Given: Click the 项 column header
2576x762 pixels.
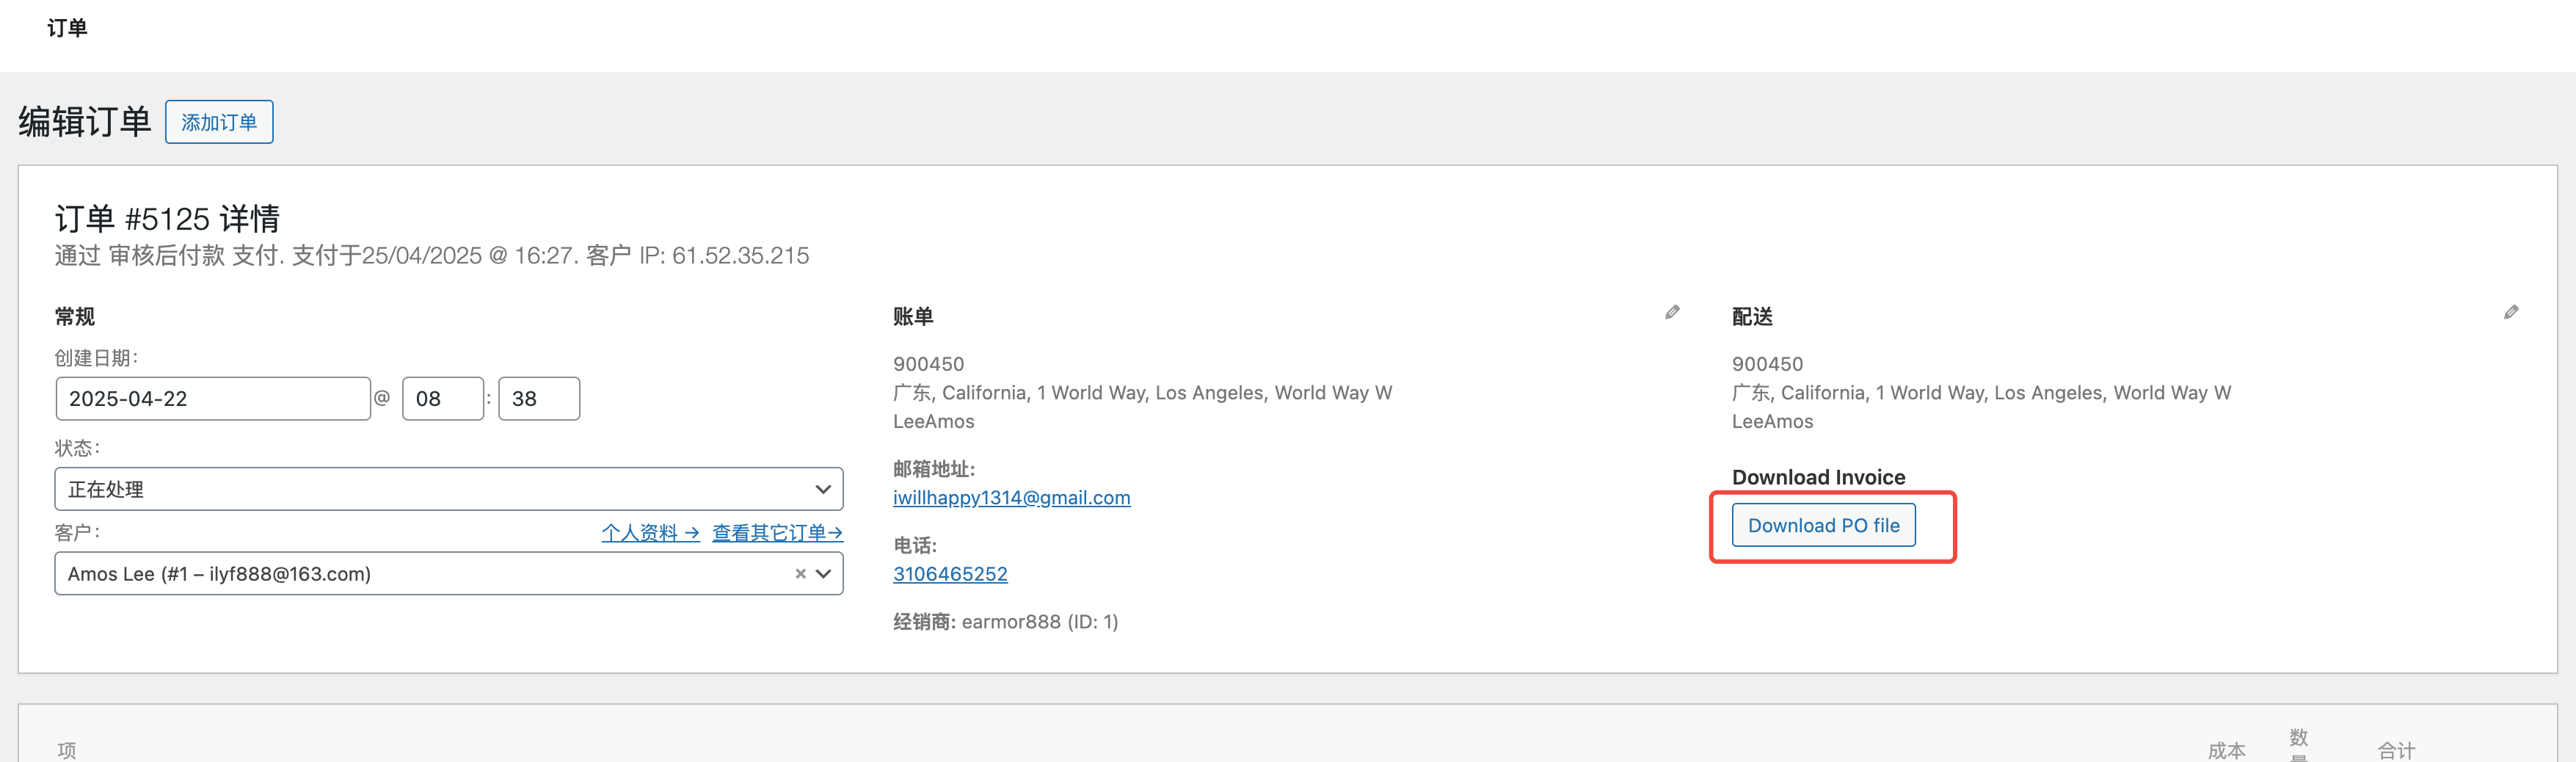Looking at the screenshot, I should point(67,750).
